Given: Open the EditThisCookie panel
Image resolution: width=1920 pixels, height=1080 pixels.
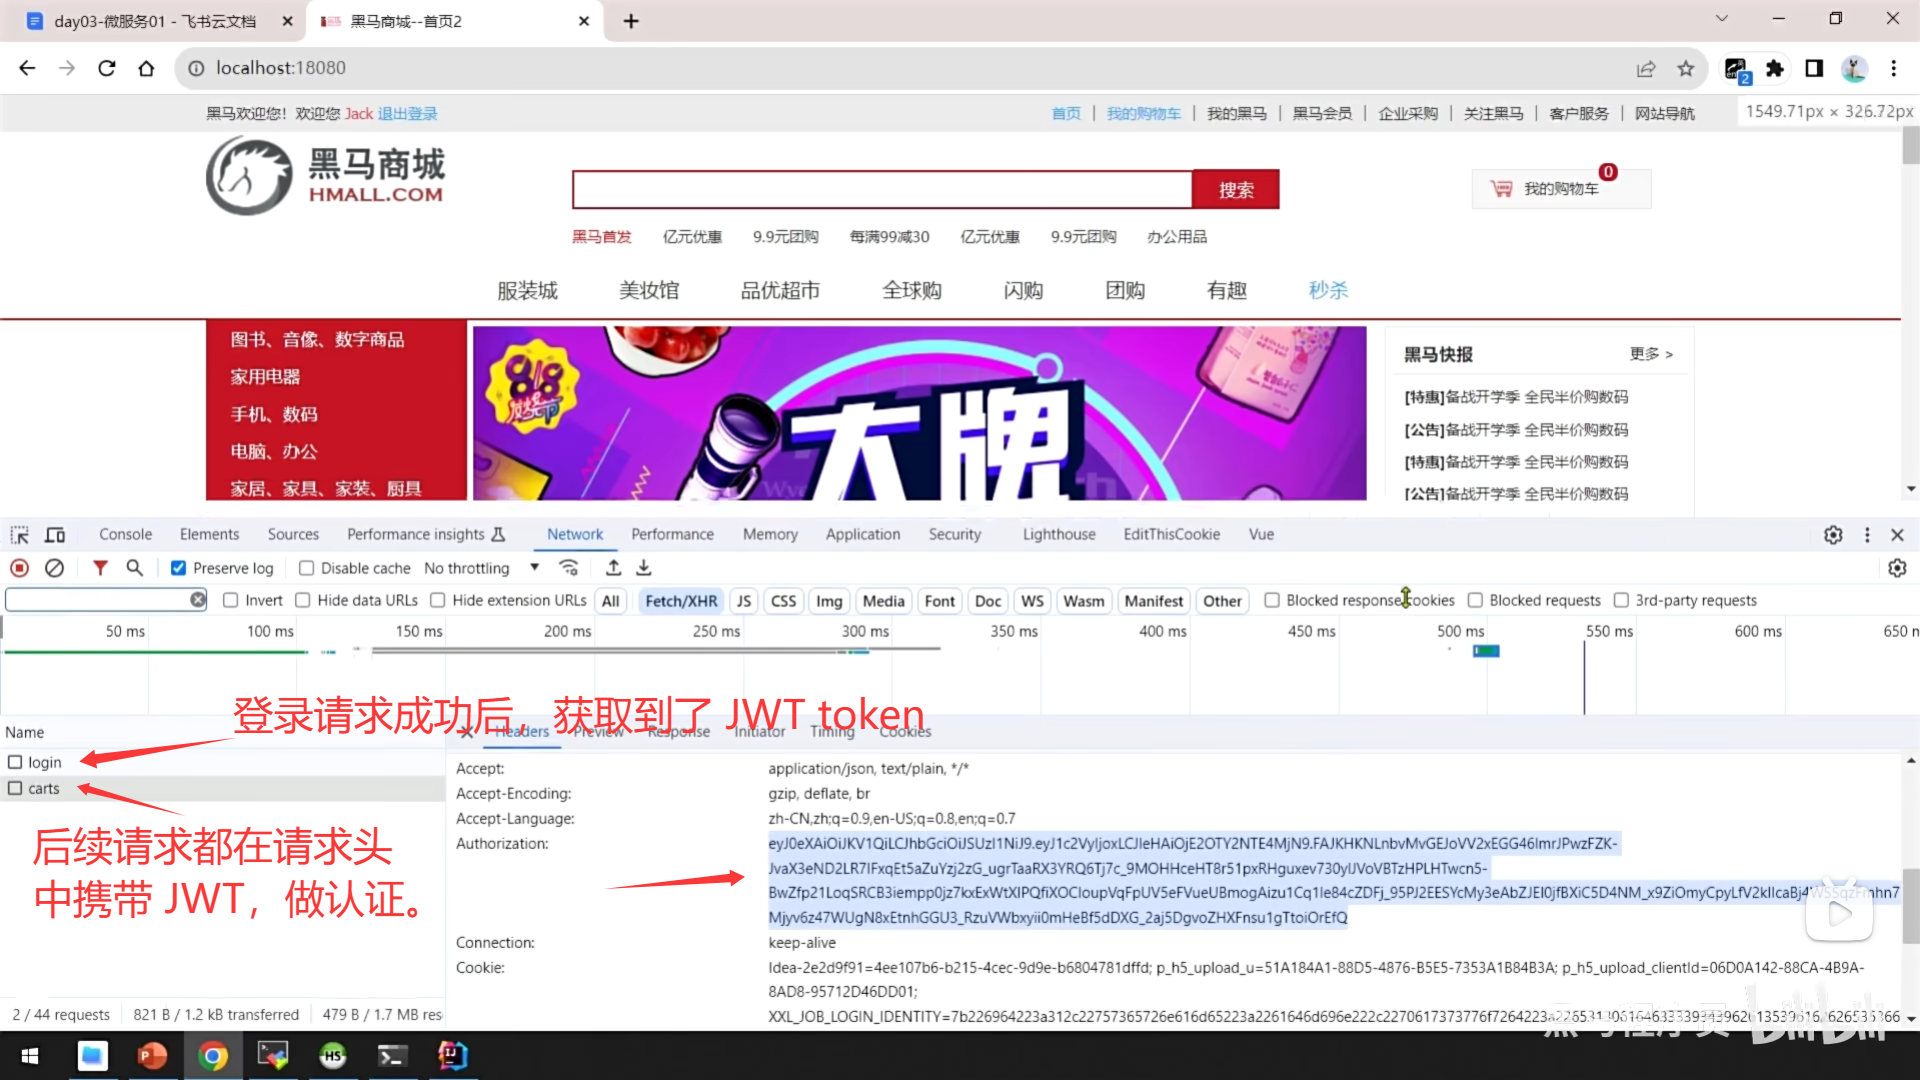Looking at the screenshot, I should click(1171, 534).
